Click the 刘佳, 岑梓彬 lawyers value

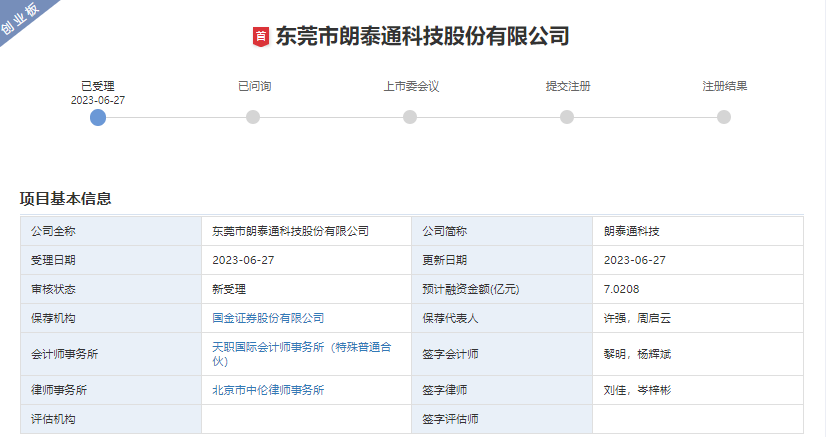pyautogui.click(x=637, y=390)
